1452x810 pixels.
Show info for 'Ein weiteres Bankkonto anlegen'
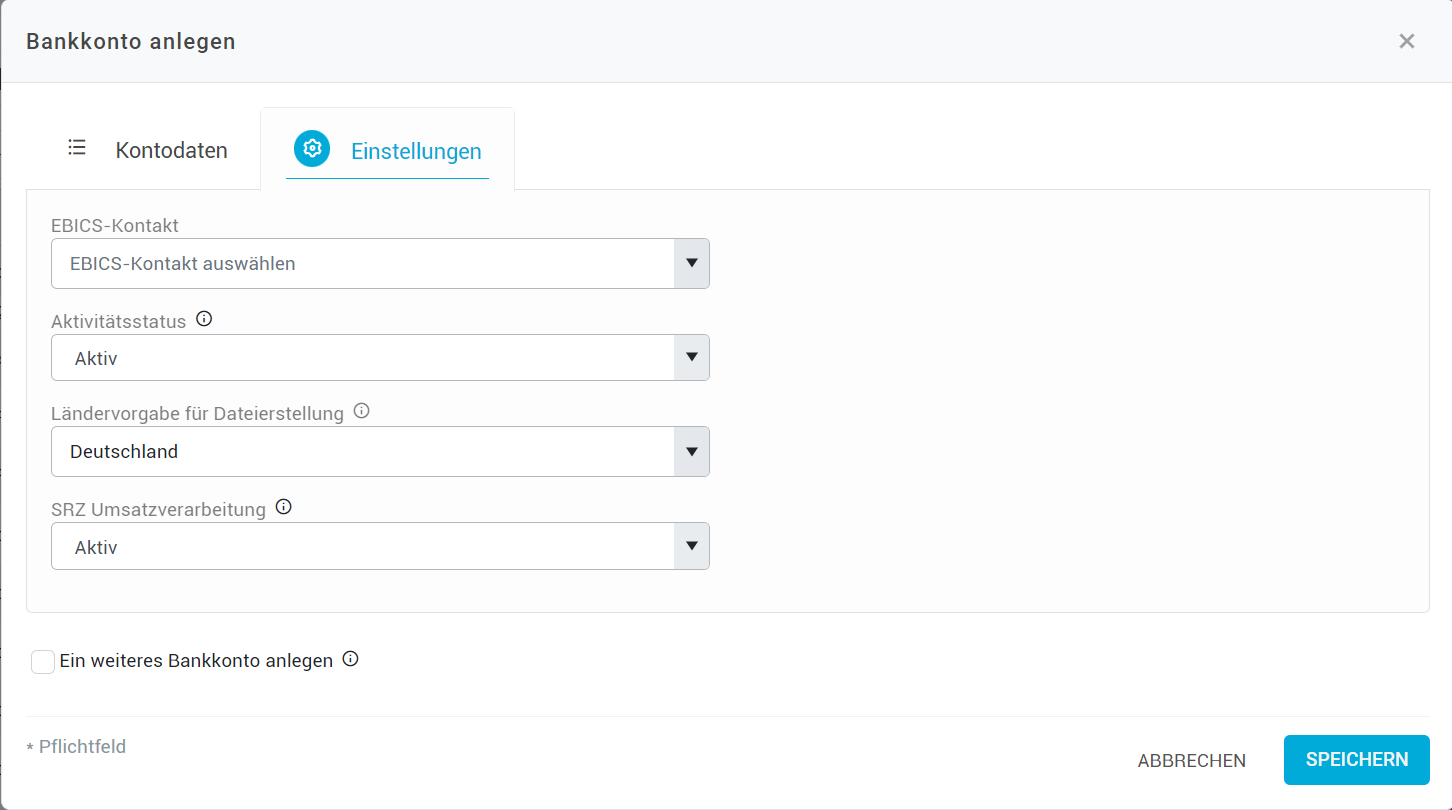350,659
